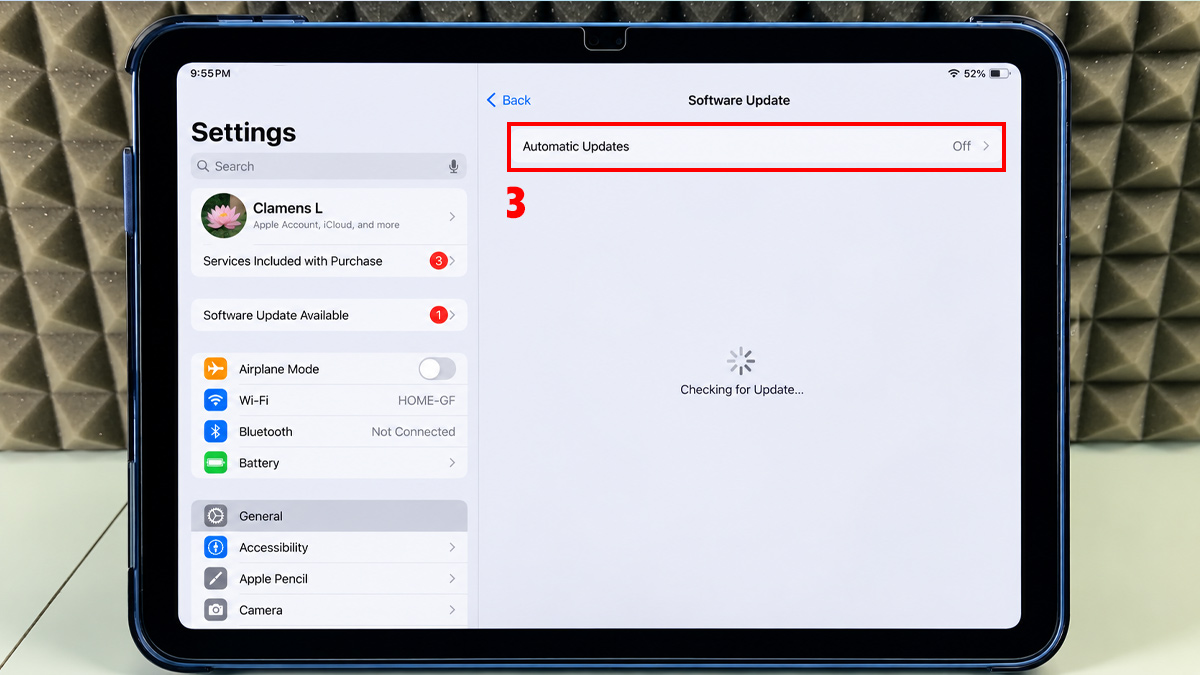Tap the General gear icon
The width and height of the screenshot is (1200, 675).
[x=216, y=516]
